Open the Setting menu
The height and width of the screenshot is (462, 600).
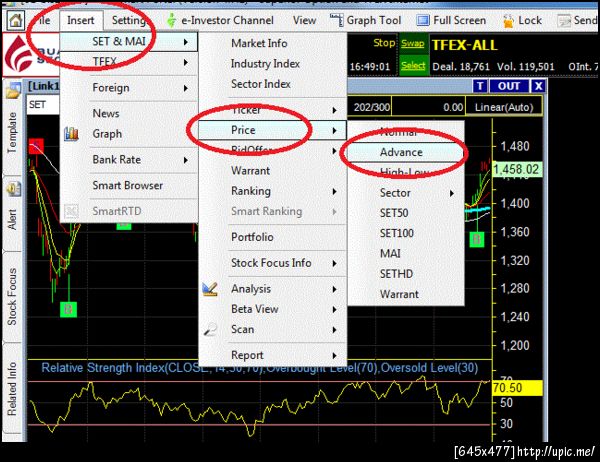[129, 20]
